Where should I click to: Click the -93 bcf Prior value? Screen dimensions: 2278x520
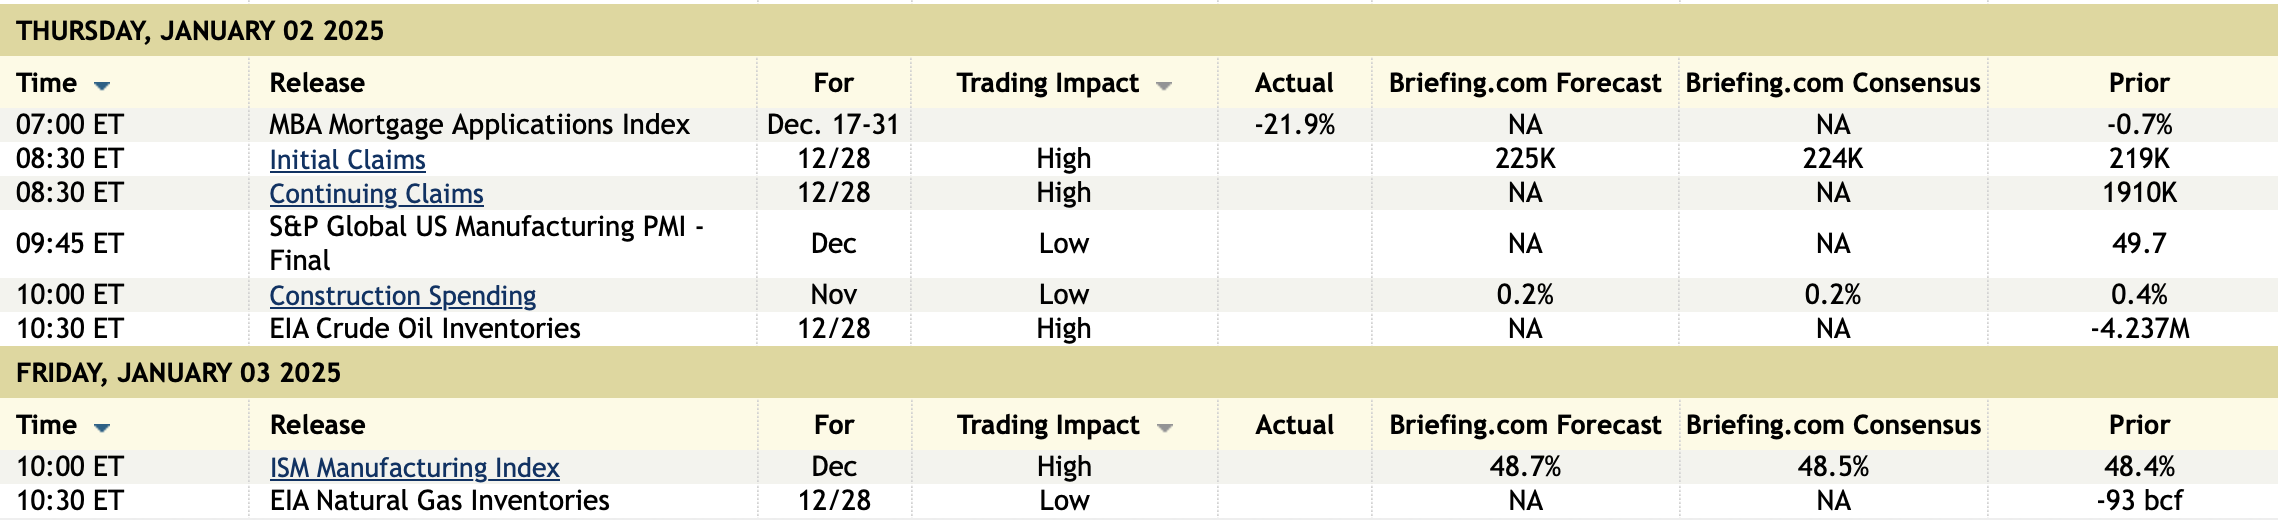coord(2139,501)
